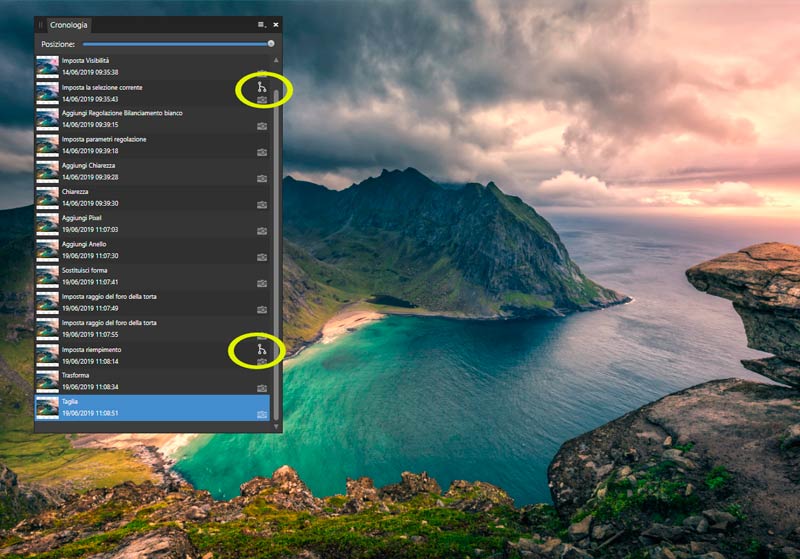Click thumbnail of Trasforma step

pyautogui.click(x=47, y=382)
